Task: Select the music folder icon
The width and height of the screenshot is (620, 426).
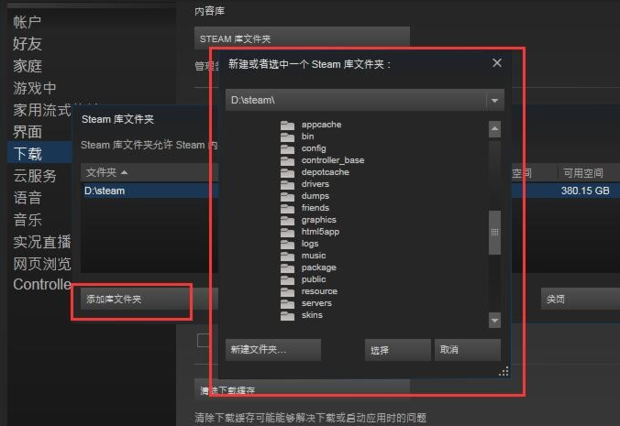Action: coord(287,256)
